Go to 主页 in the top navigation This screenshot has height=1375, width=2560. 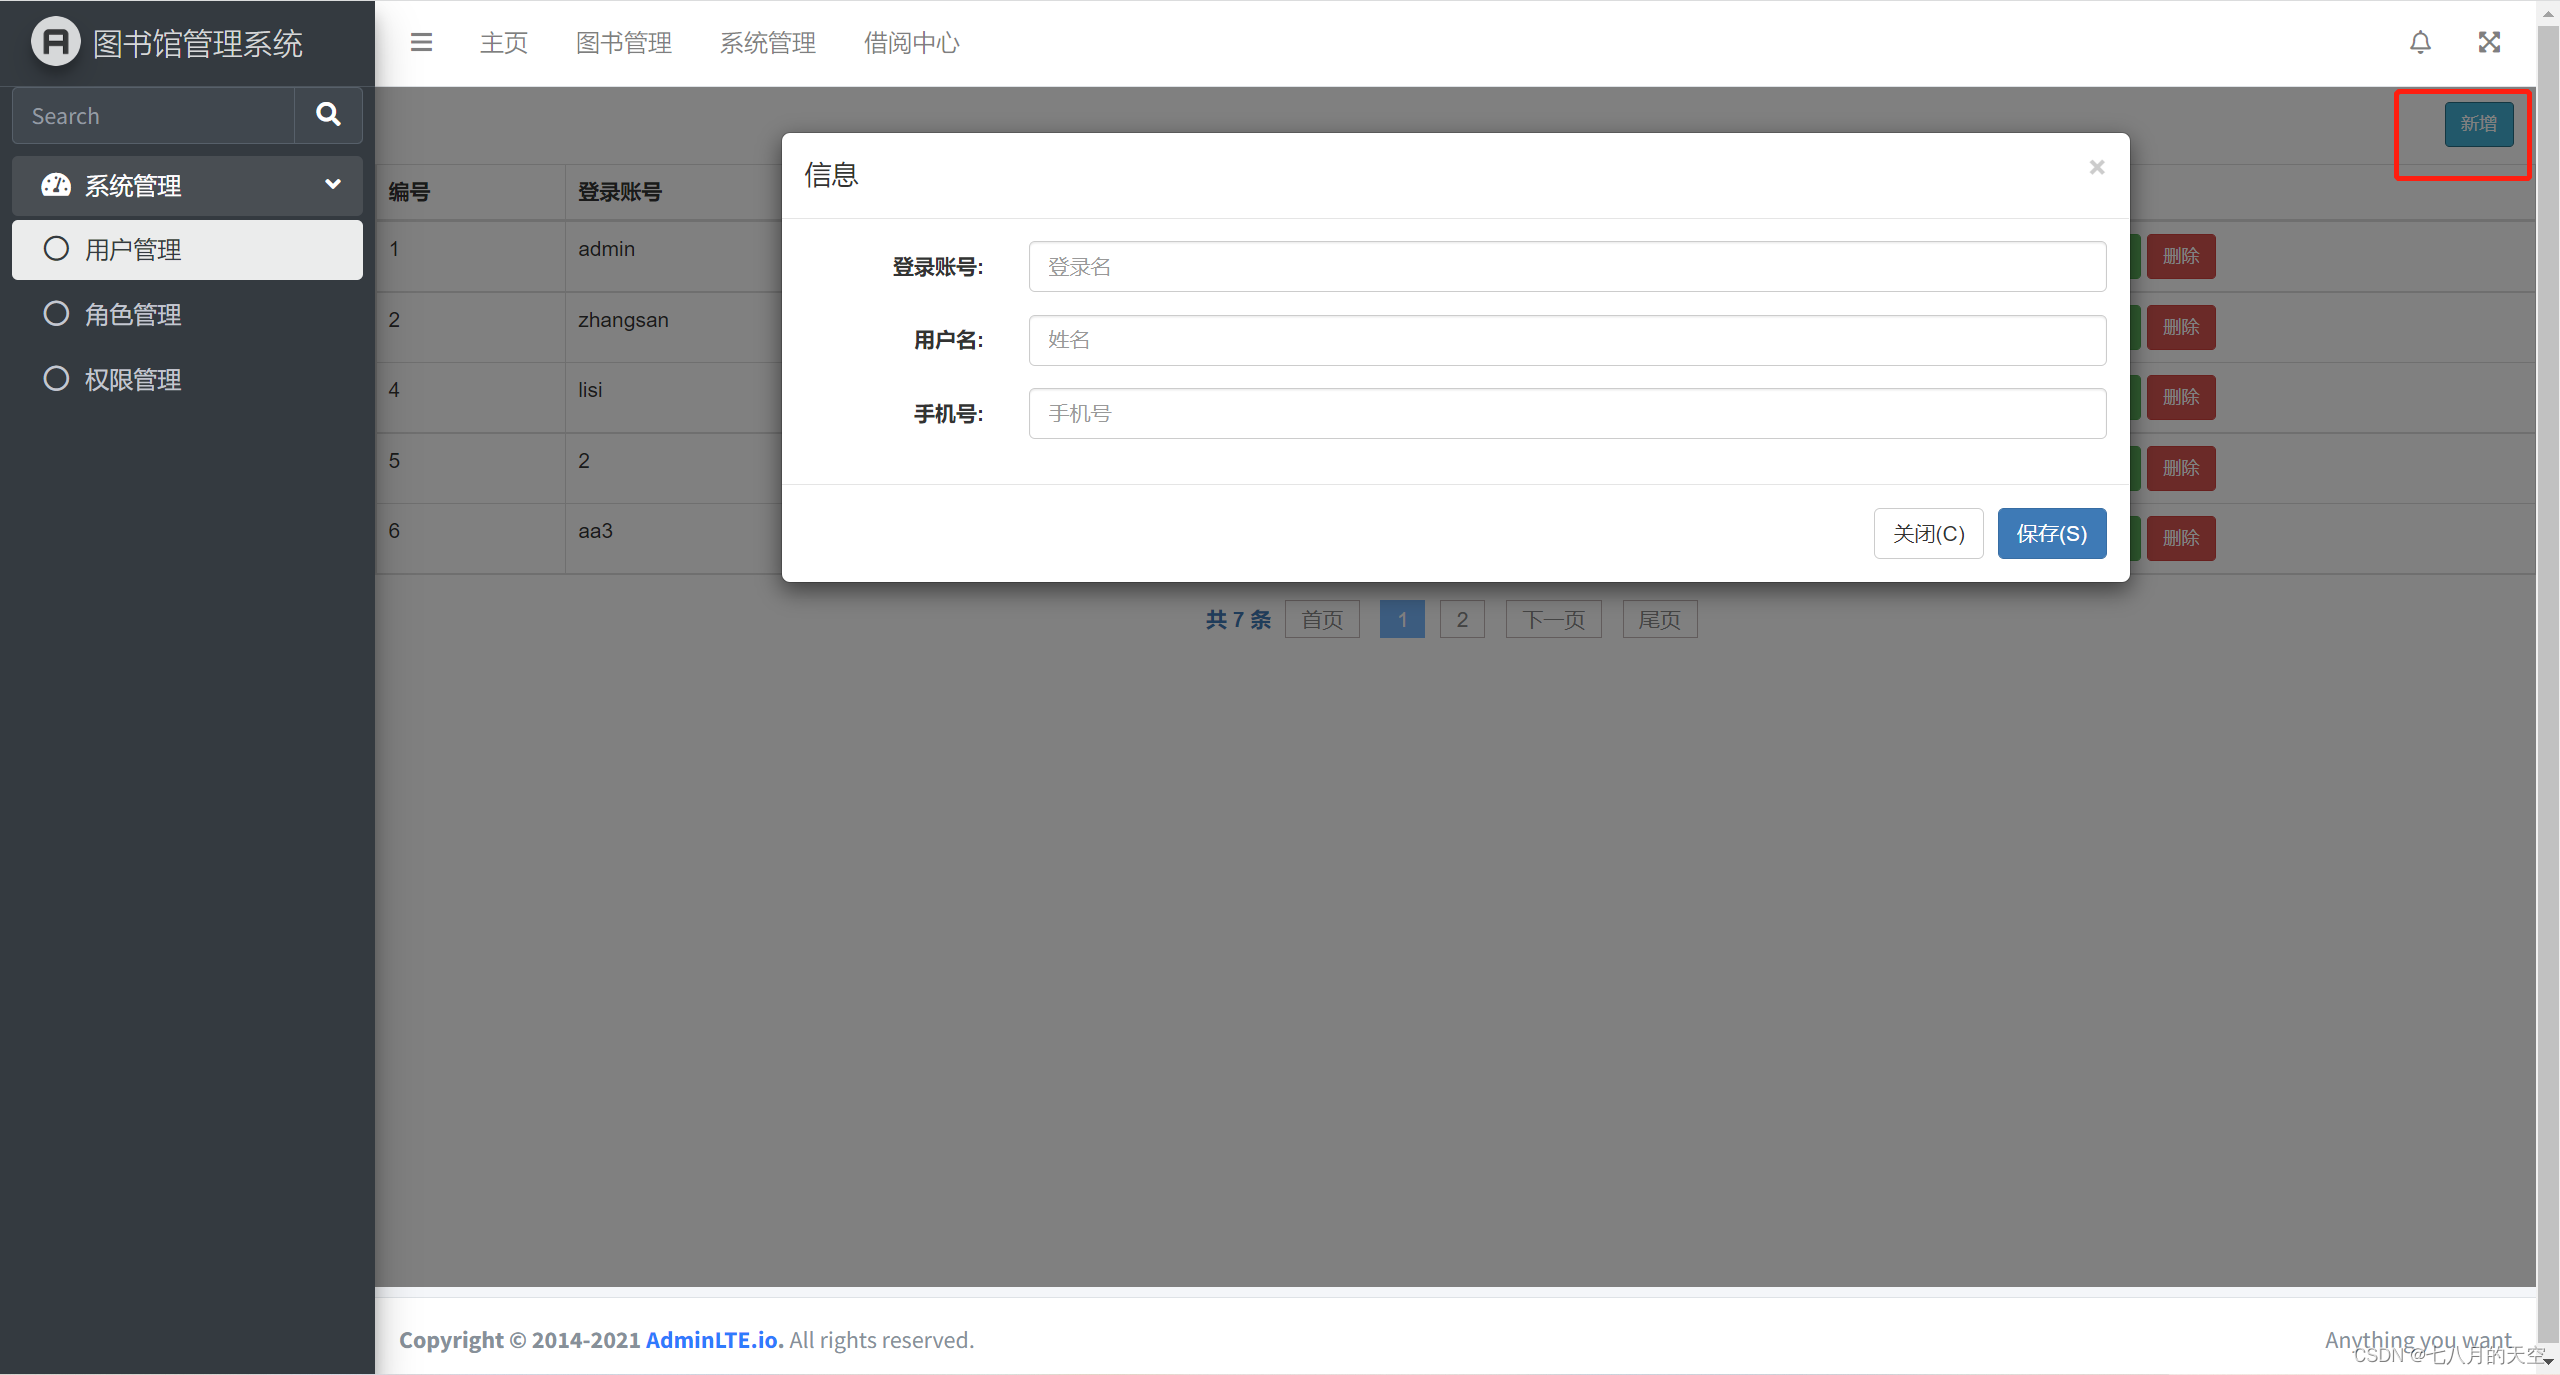pos(503,43)
